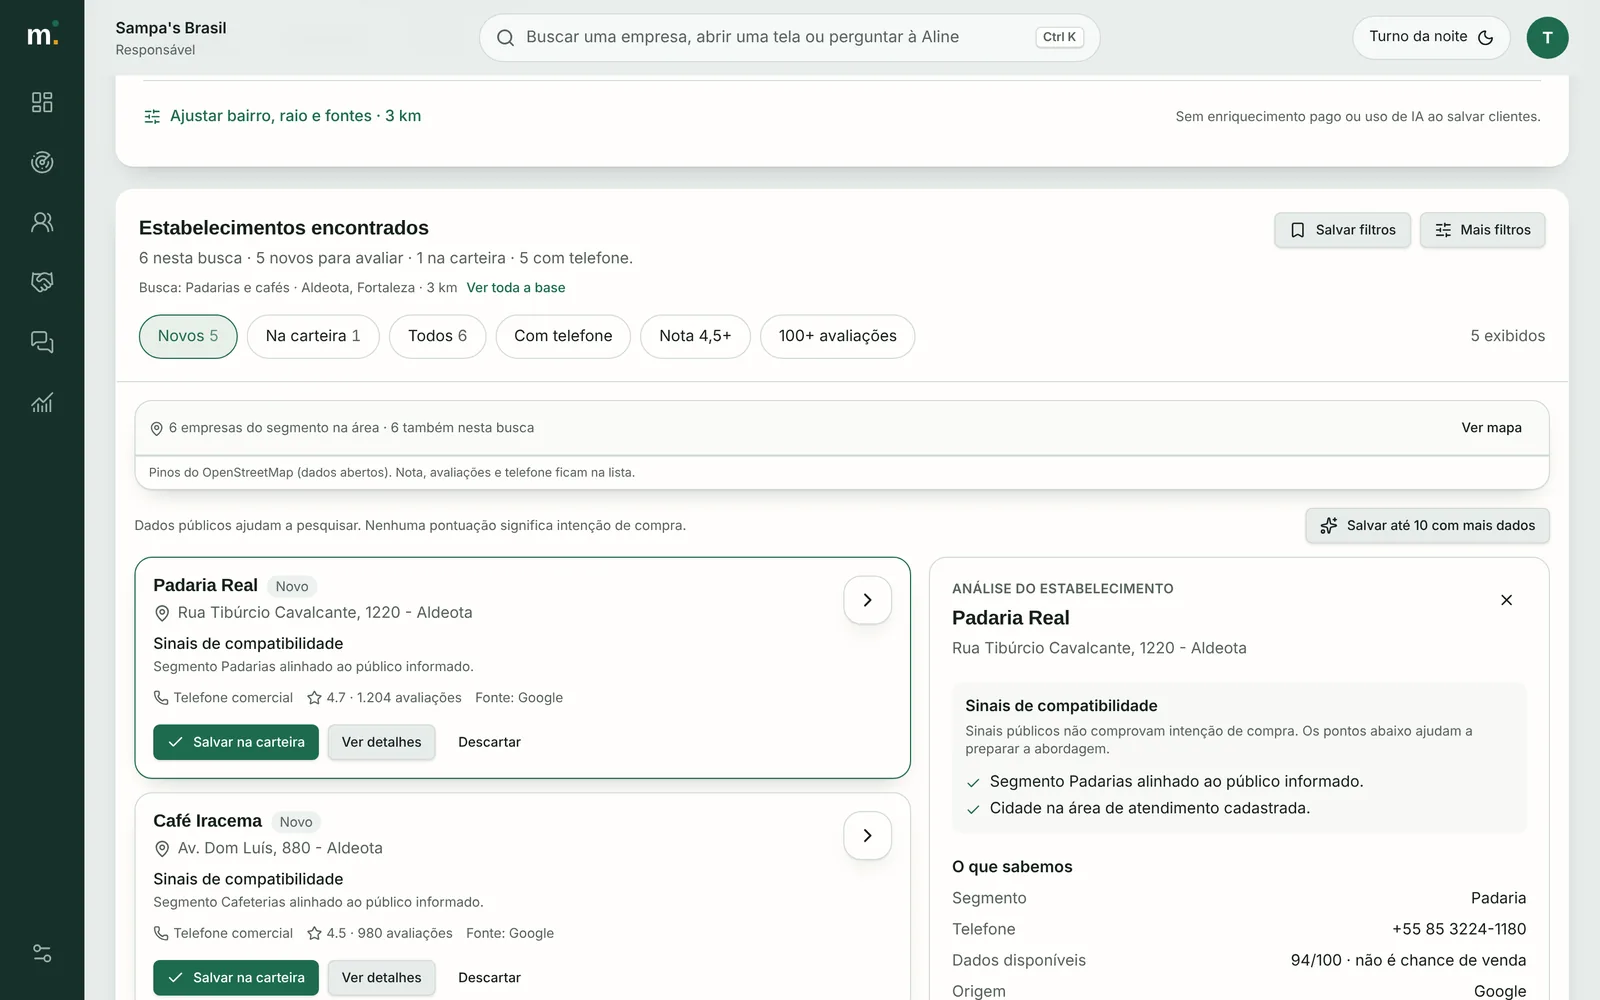Viewport: 1600px width, 1000px height.
Task: Open the chart analytics sidebar icon
Action: (x=42, y=402)
